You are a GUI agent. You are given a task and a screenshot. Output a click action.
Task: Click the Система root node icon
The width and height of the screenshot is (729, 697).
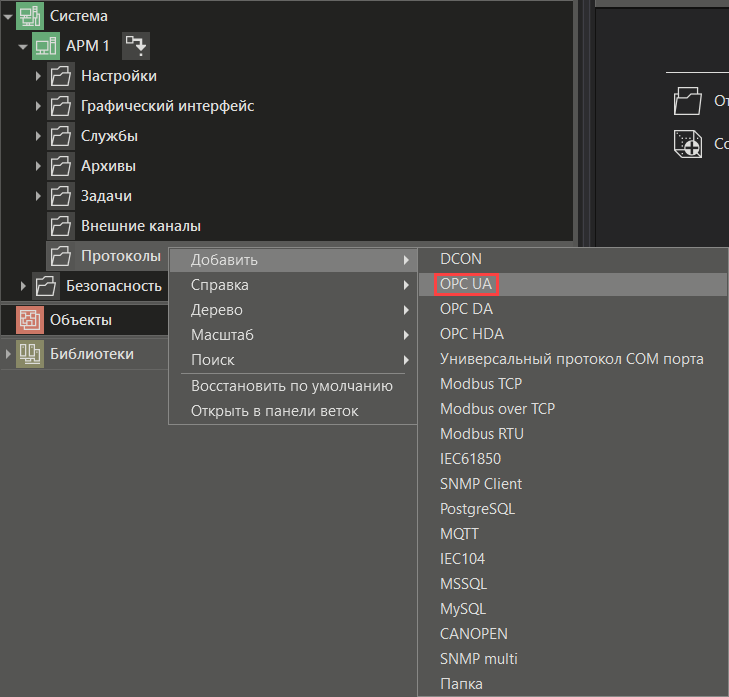coord(30,16)
